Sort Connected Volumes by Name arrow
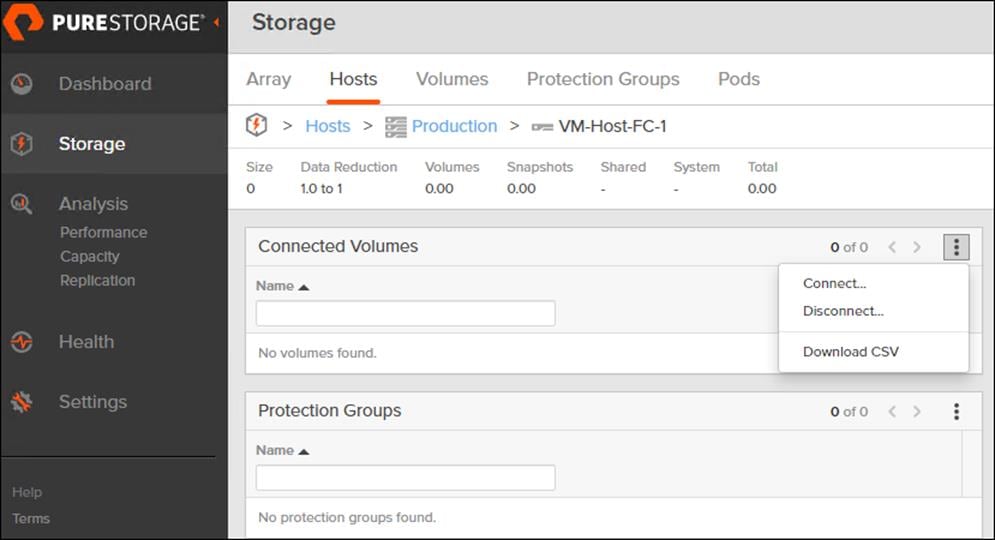The image size is (995, 540). (304, 287)
